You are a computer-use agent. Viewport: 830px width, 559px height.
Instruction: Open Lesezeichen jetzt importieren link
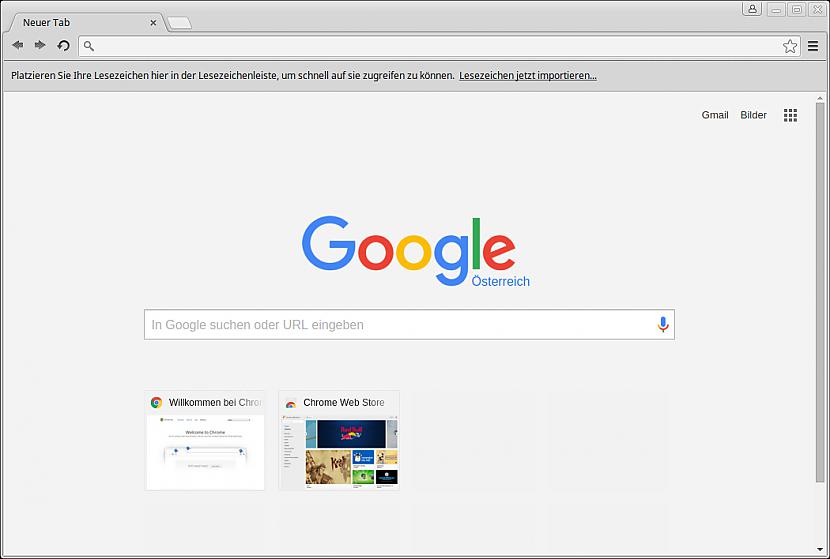[x=528, y=76]
